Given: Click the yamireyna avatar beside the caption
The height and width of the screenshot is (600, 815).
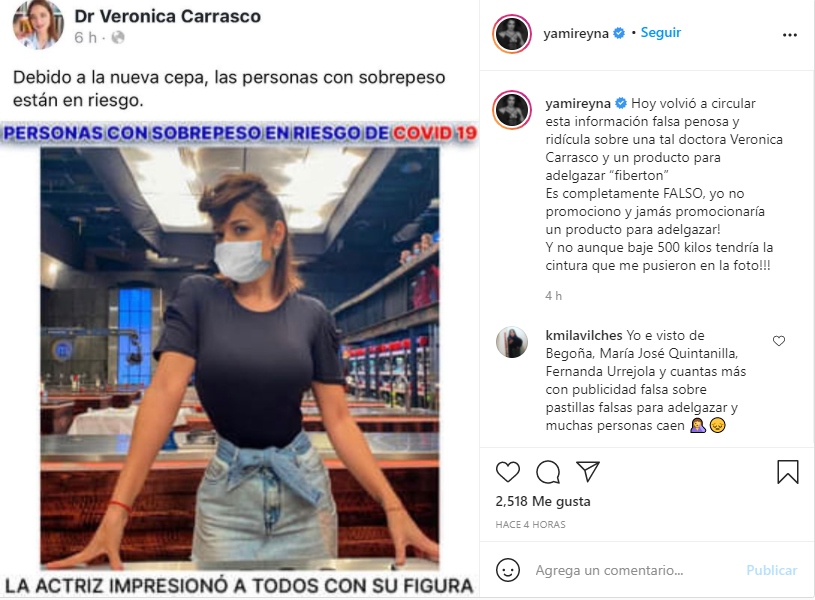Looking at the screenshot, I should [x=512, y=110].
